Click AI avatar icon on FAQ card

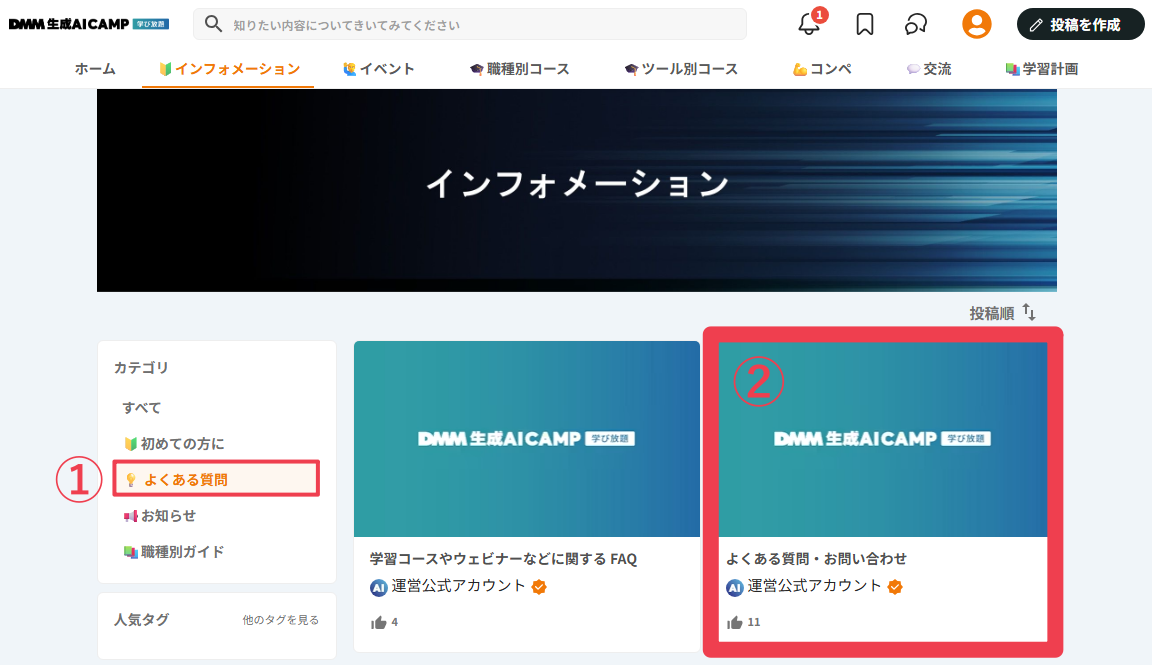pos(378,587)
